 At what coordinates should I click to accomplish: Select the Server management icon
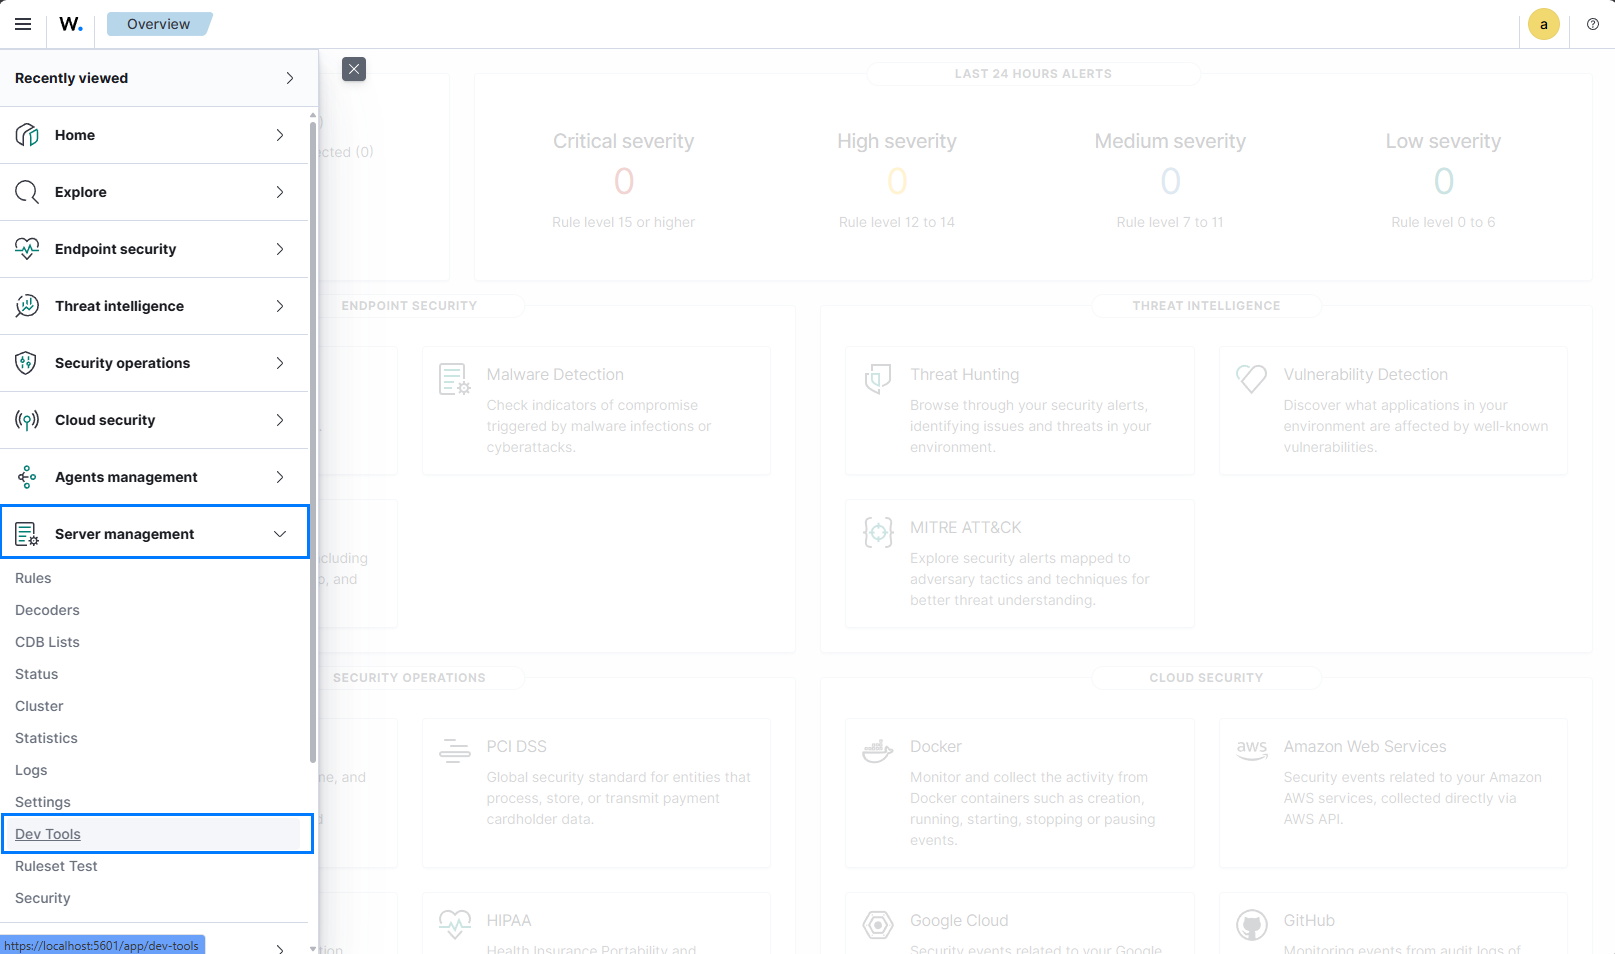[27, 533]
